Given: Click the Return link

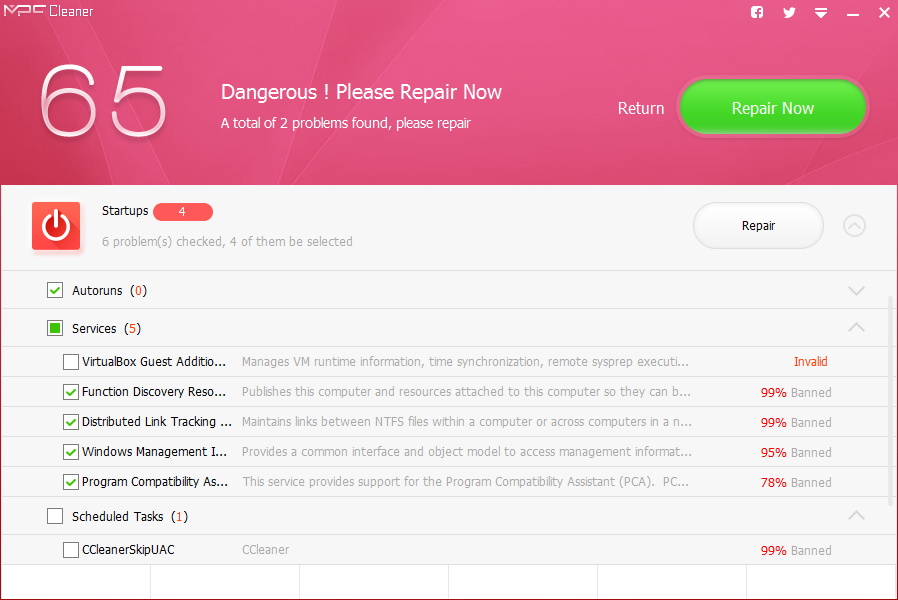Looking at the screenshot, I should [640, 108].
